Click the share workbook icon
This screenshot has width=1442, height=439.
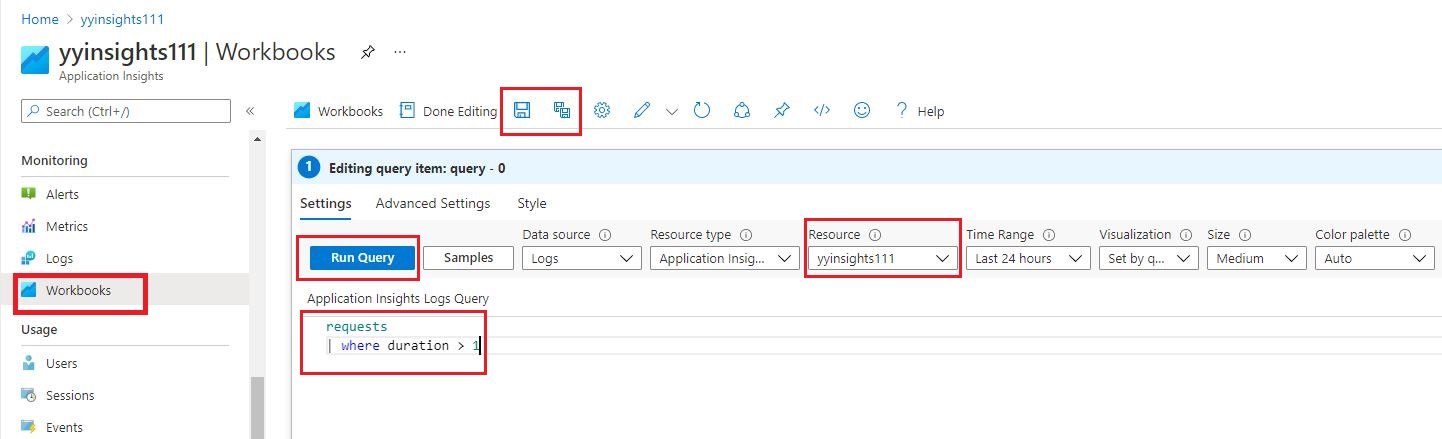click(x=741, y=111)
